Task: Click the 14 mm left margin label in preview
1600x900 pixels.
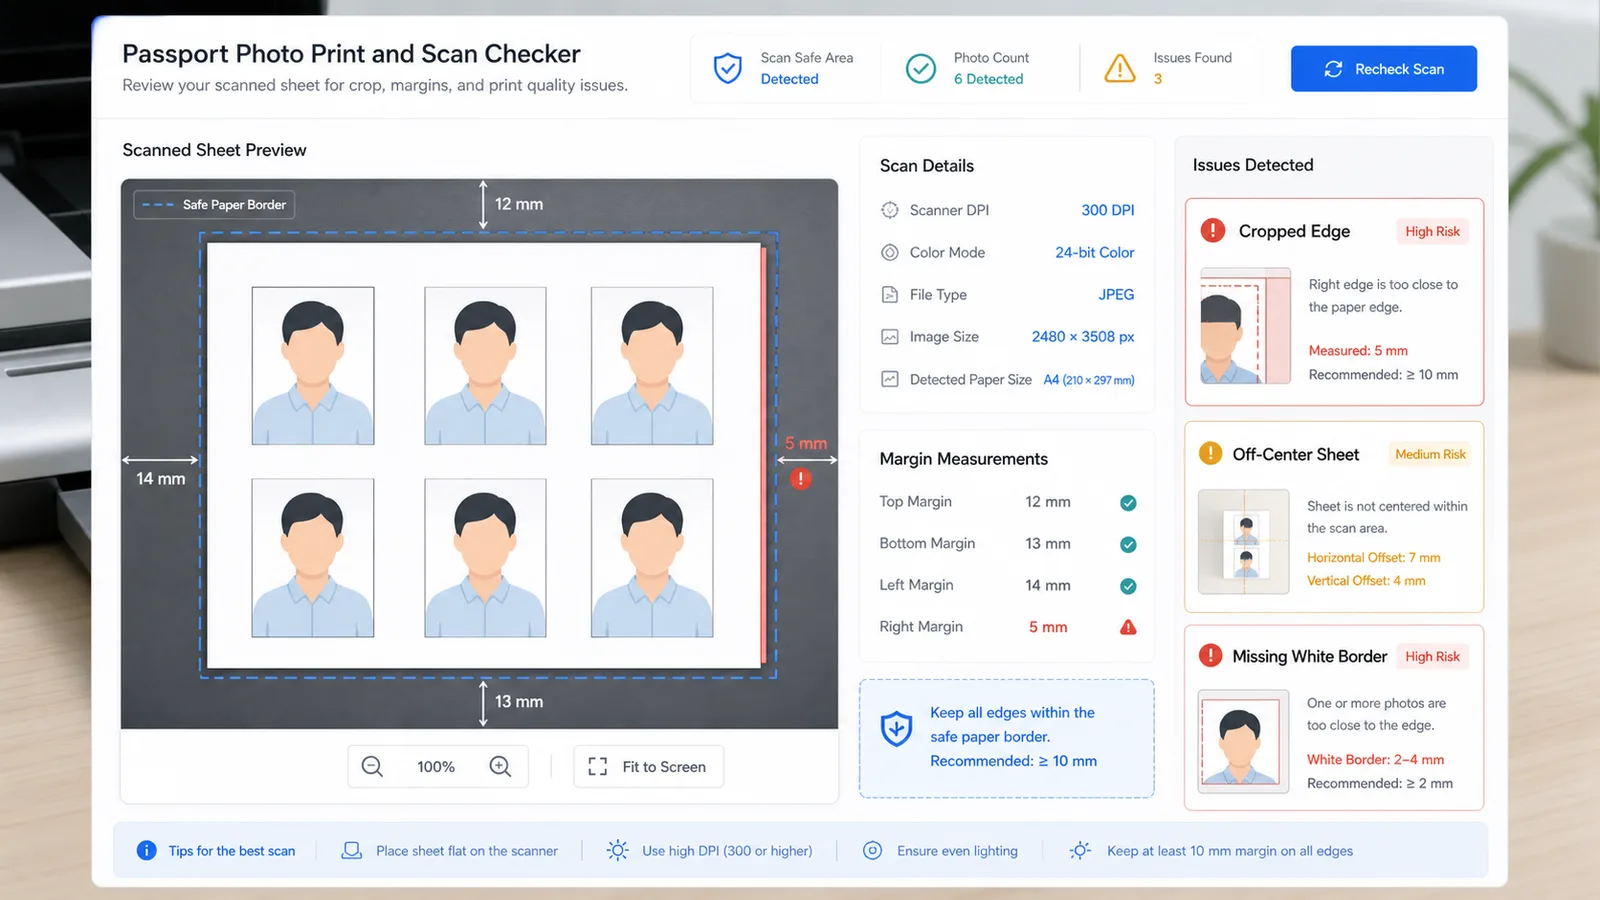Action: pyautogui.click(x=161, y=479)
